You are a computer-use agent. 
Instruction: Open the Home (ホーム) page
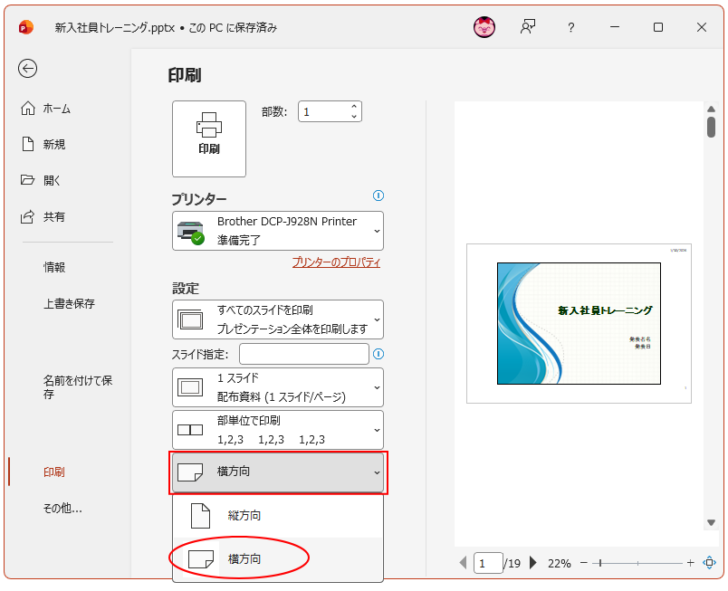pyautogui.click(x=46, y=108)
